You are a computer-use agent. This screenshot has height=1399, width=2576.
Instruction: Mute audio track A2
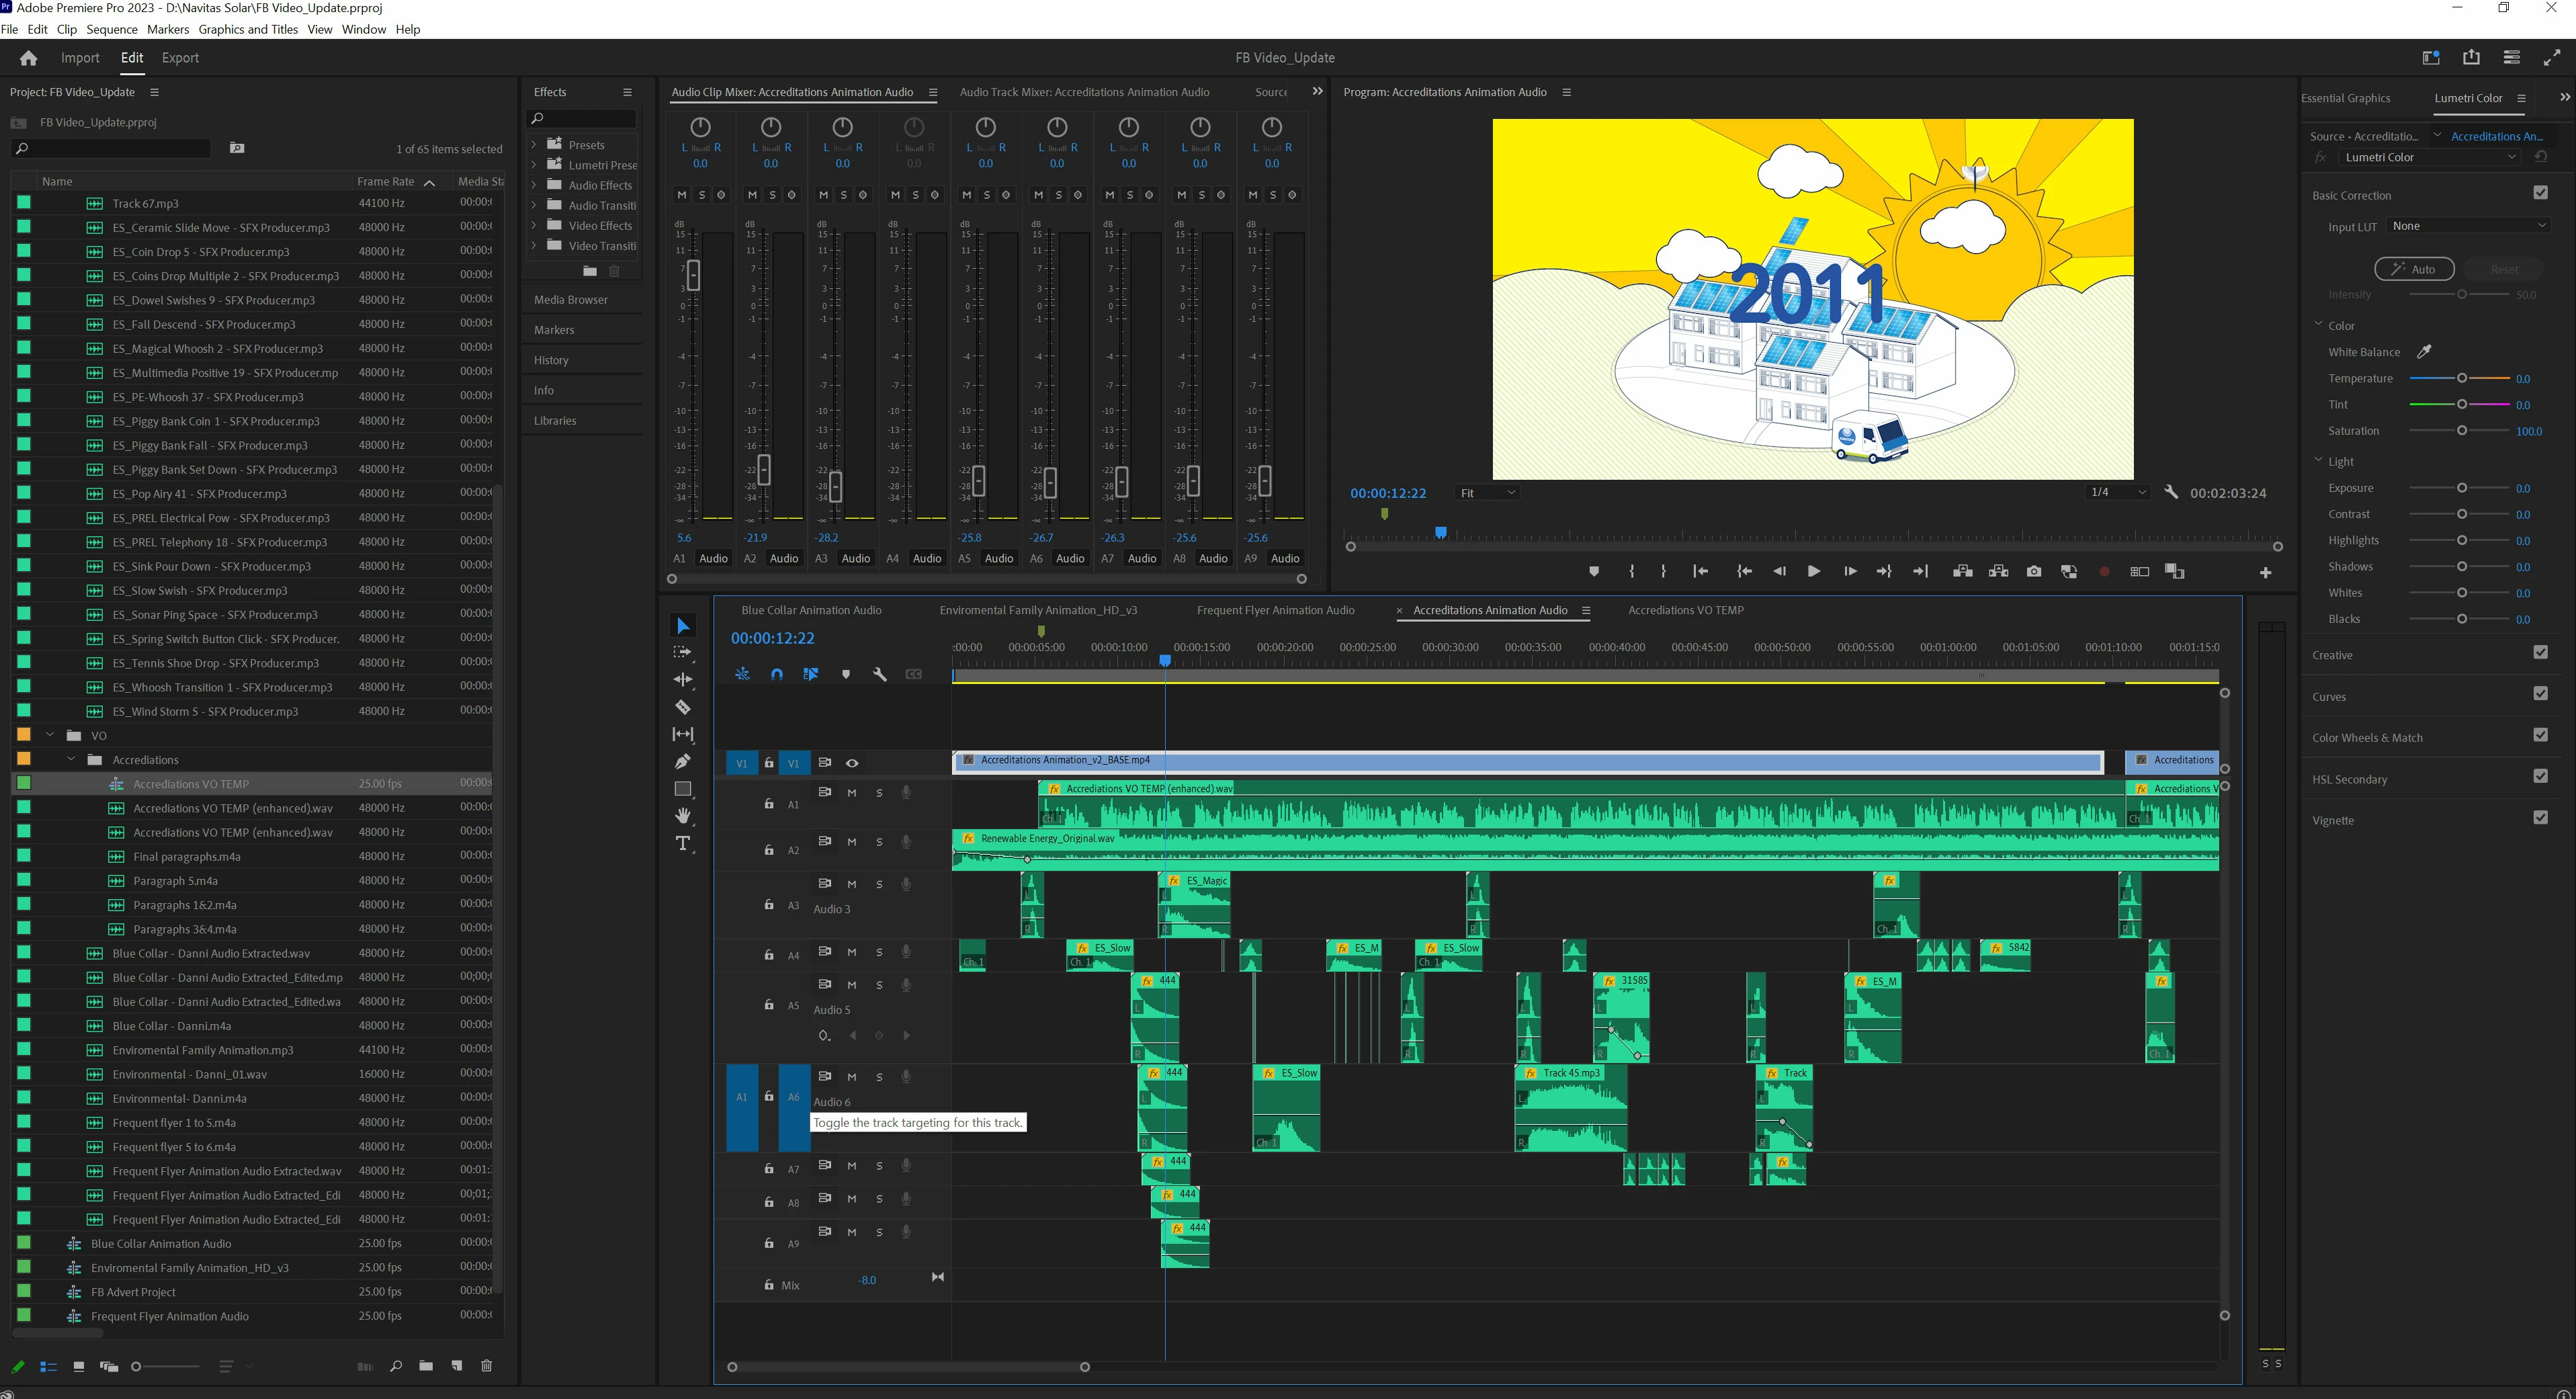(852, 842)
